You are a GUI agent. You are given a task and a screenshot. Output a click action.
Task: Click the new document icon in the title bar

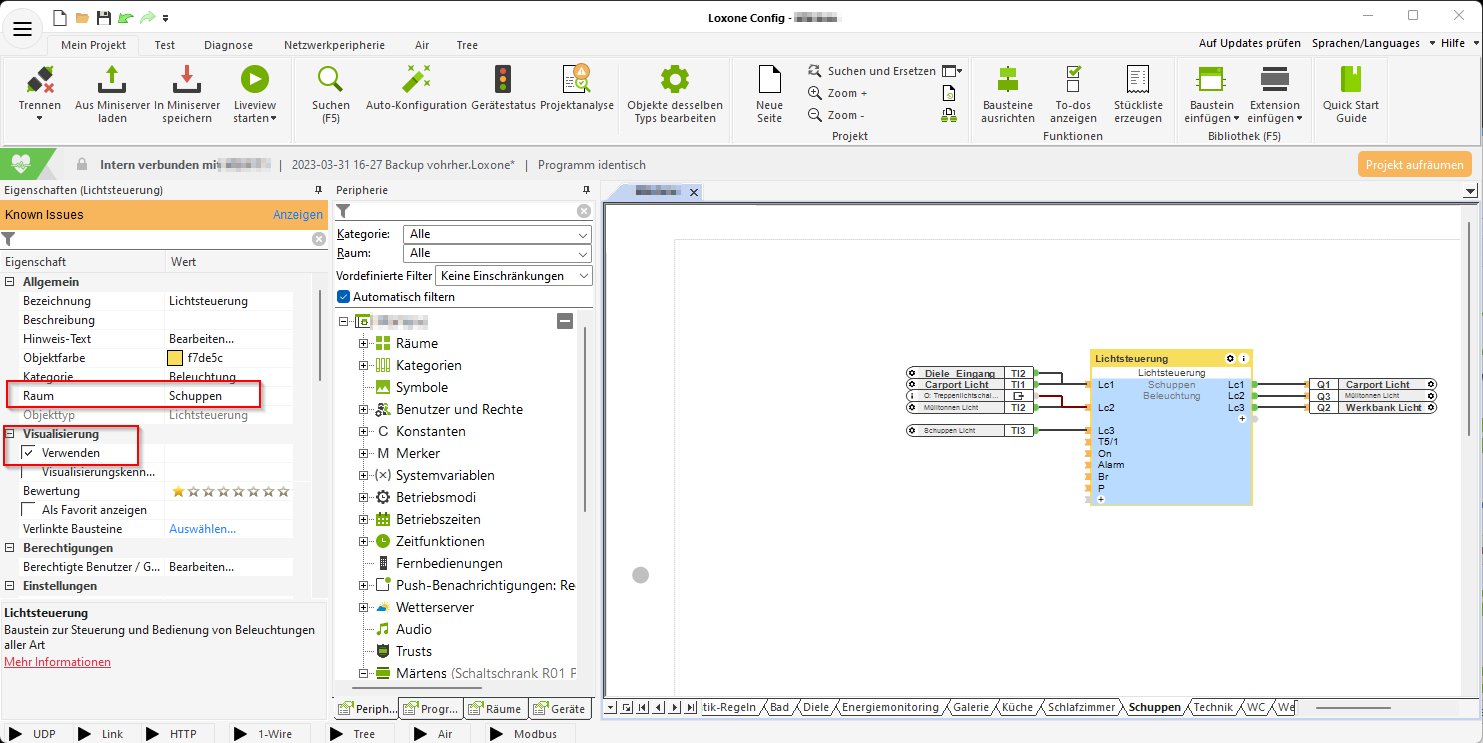(59, 17)
